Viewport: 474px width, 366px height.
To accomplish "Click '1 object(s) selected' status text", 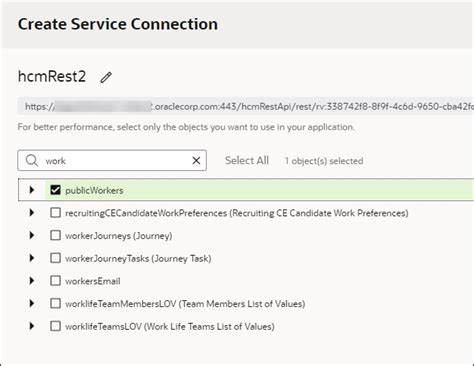I will (324, 161).
